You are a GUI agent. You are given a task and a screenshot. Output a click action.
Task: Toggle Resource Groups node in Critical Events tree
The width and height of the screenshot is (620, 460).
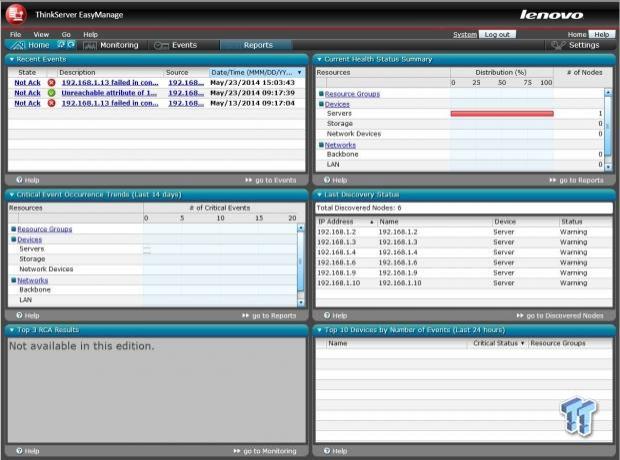tap(13, 229)
